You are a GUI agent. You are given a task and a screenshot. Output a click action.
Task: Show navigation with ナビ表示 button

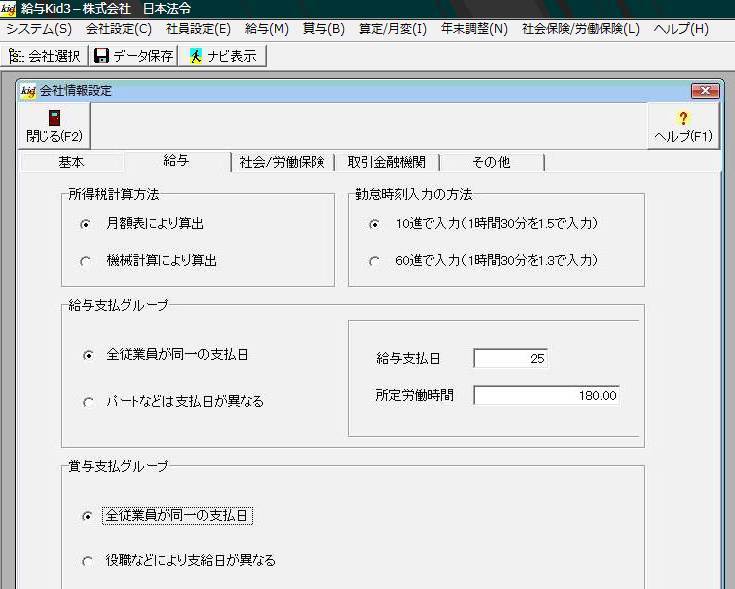pyautogui.click(x=223, y=56)
